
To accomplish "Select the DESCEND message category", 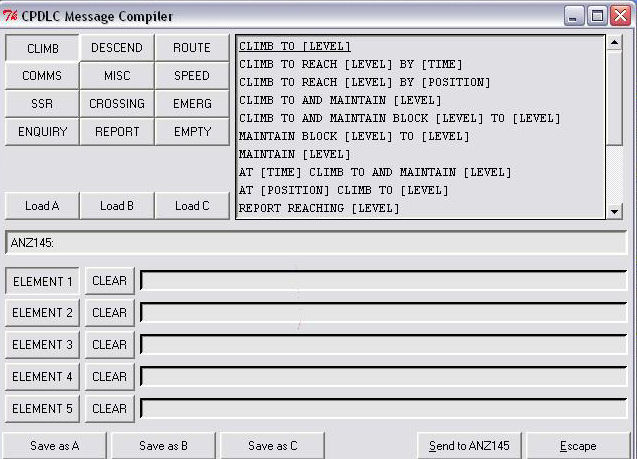I will click(x=117, y=48).
